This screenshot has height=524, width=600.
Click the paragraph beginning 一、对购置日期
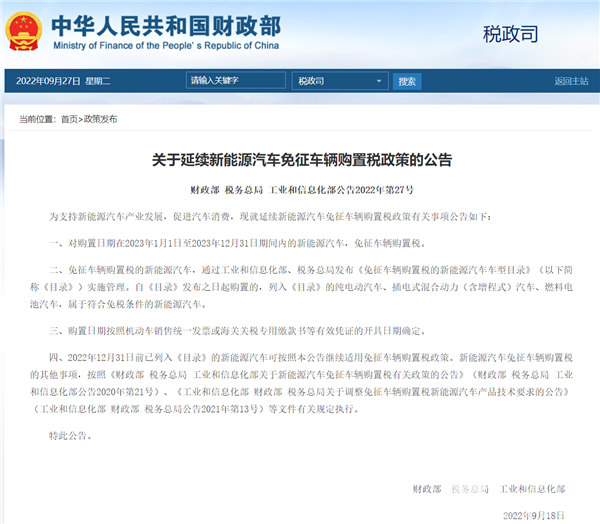(238, 243)
